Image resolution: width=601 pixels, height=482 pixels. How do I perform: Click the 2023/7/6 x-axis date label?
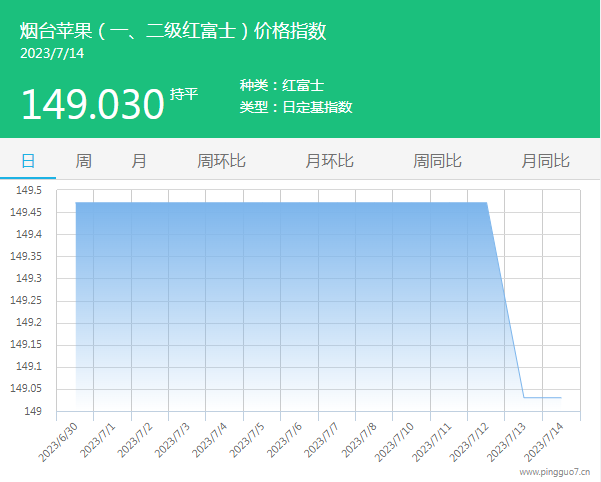[x=286, y=439]
